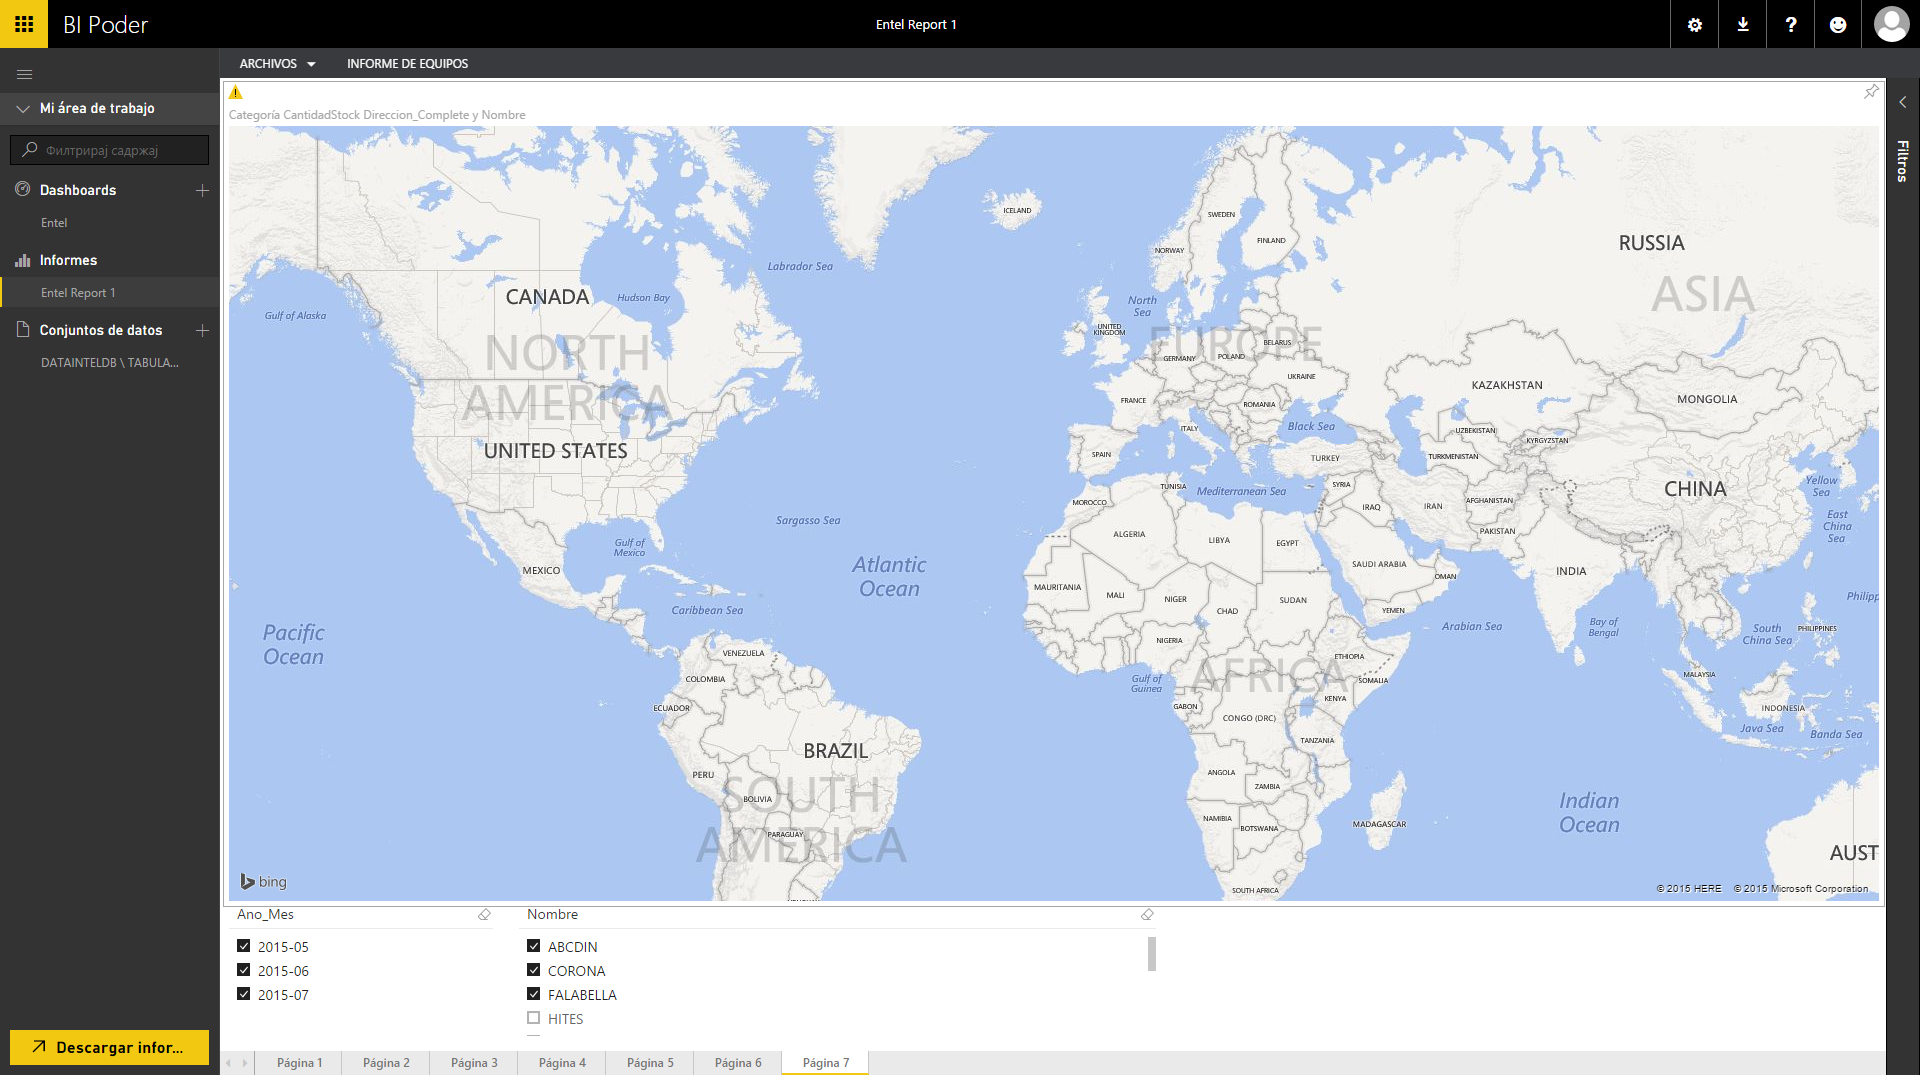
Task: Open the app launcher grid icon
Action: [24, 24]
